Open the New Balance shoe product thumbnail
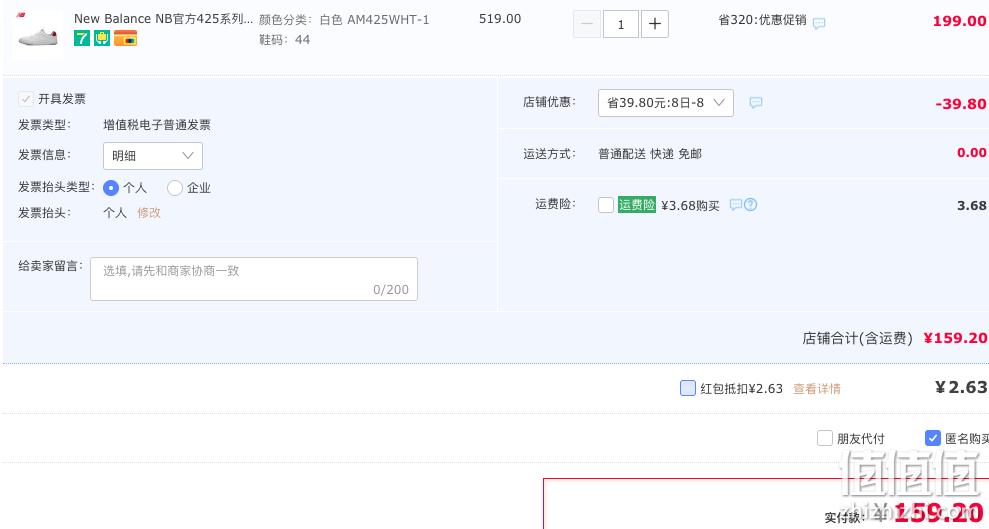 click(x=37, y=35)
